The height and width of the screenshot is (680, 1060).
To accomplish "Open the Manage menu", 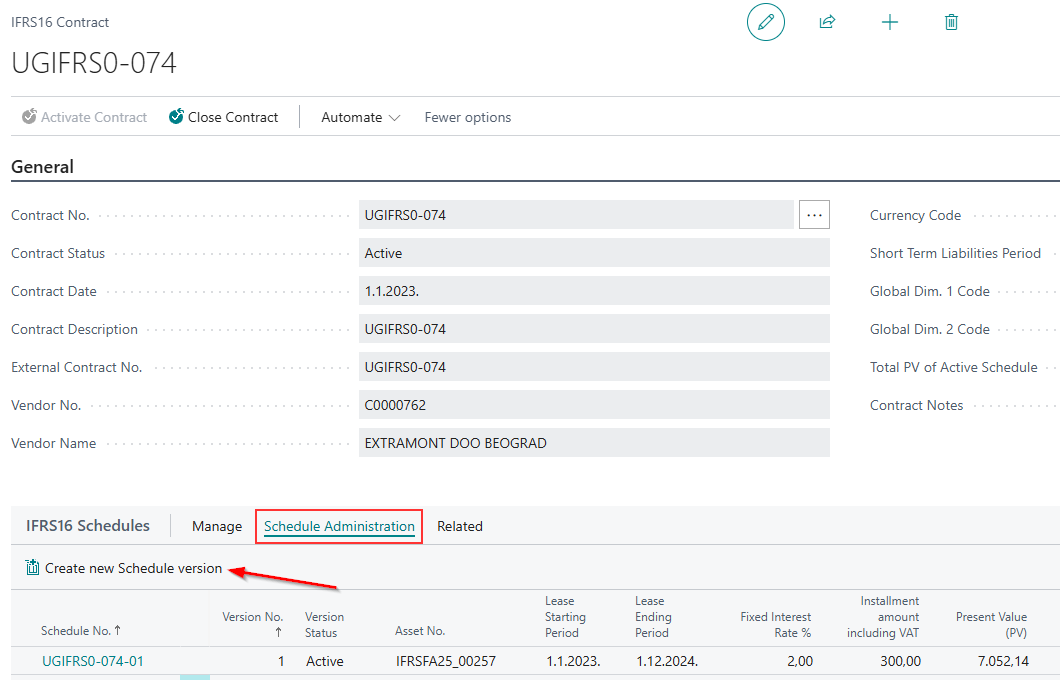I will (217, 526).
